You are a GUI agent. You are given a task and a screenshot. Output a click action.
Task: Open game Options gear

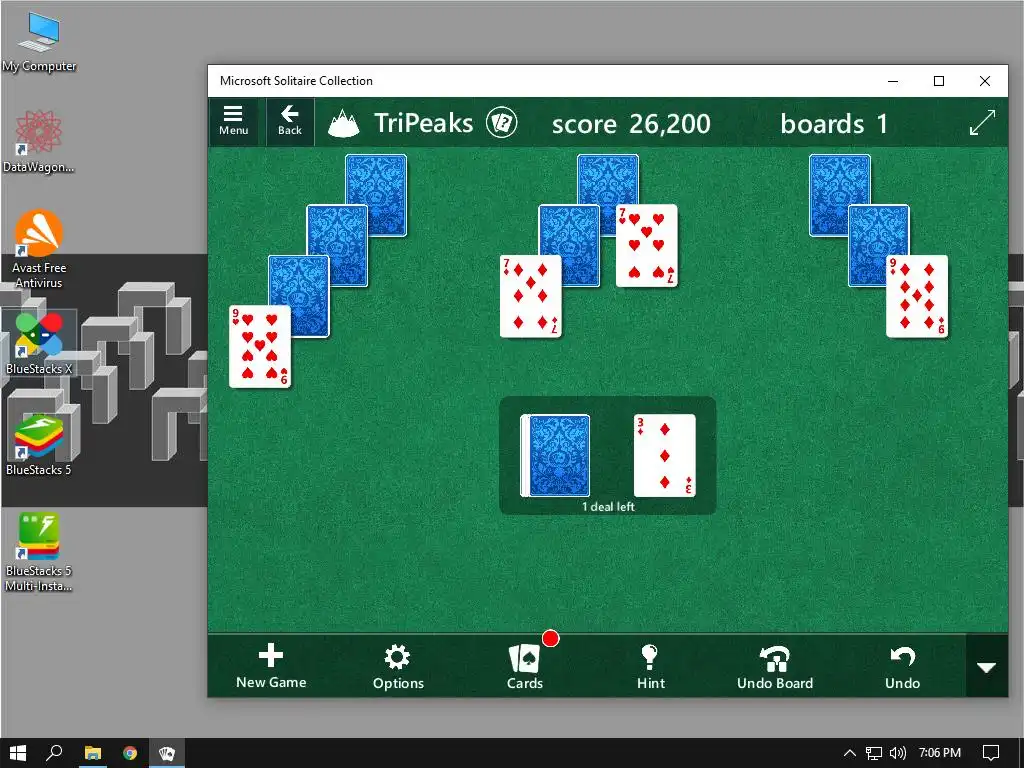[x=398, y=667]
